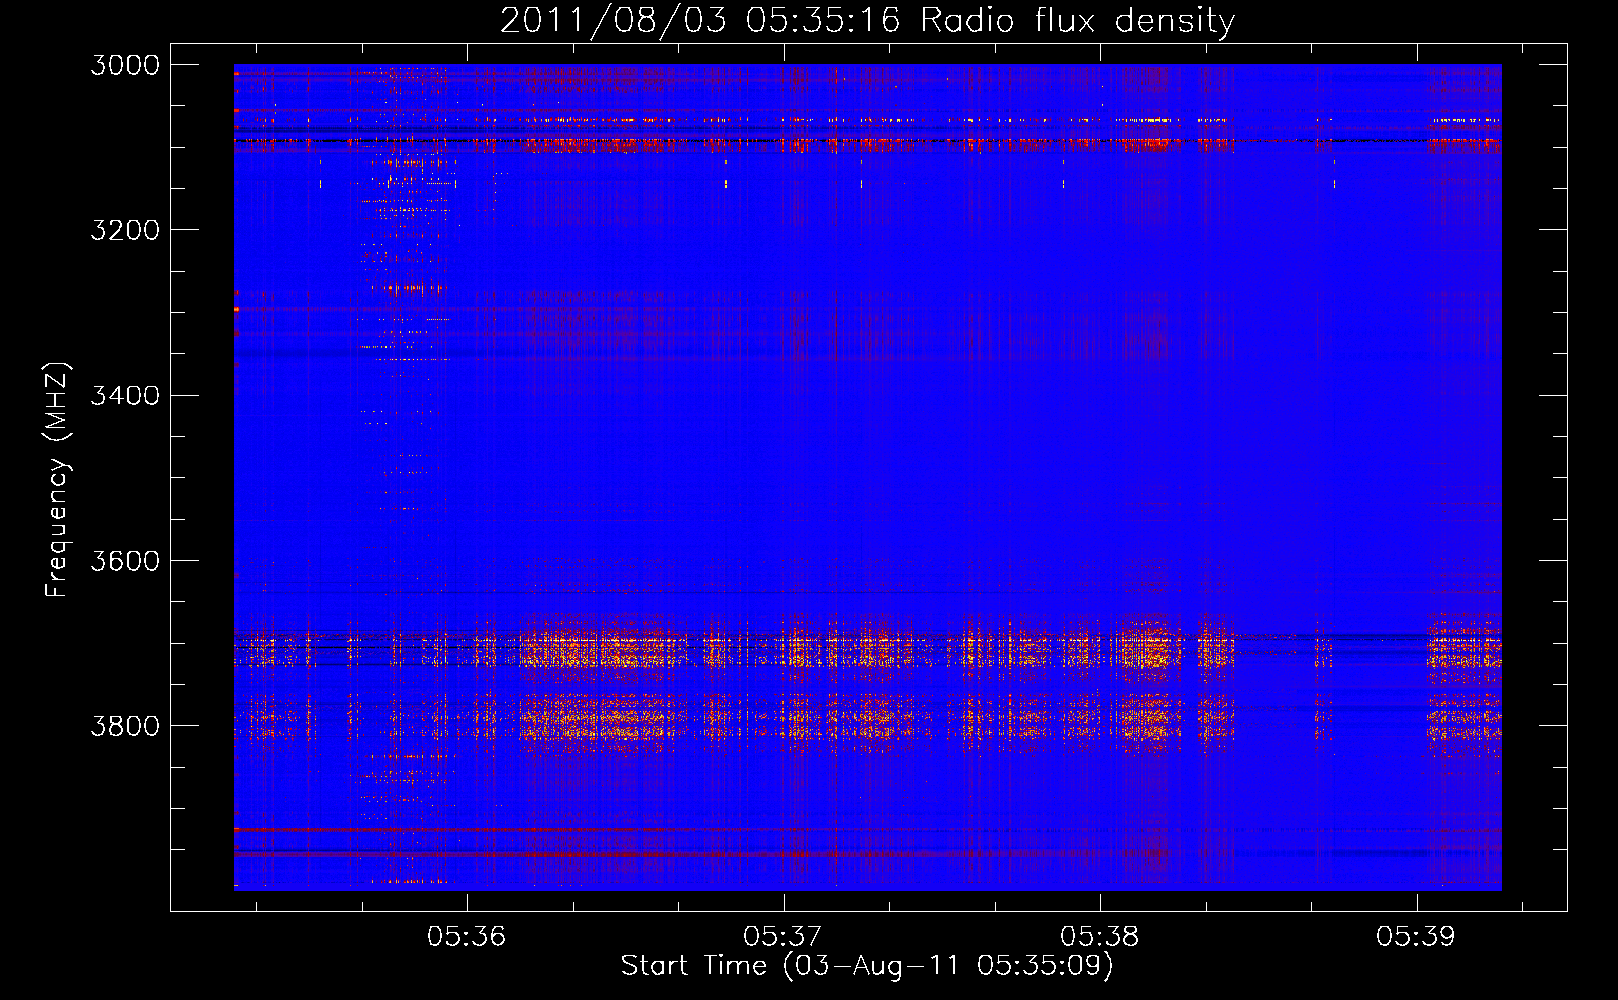Viewport: 1618px width, 1000px height.
Task: Click the '05:37' time axis label
Action: click(783, 936)
